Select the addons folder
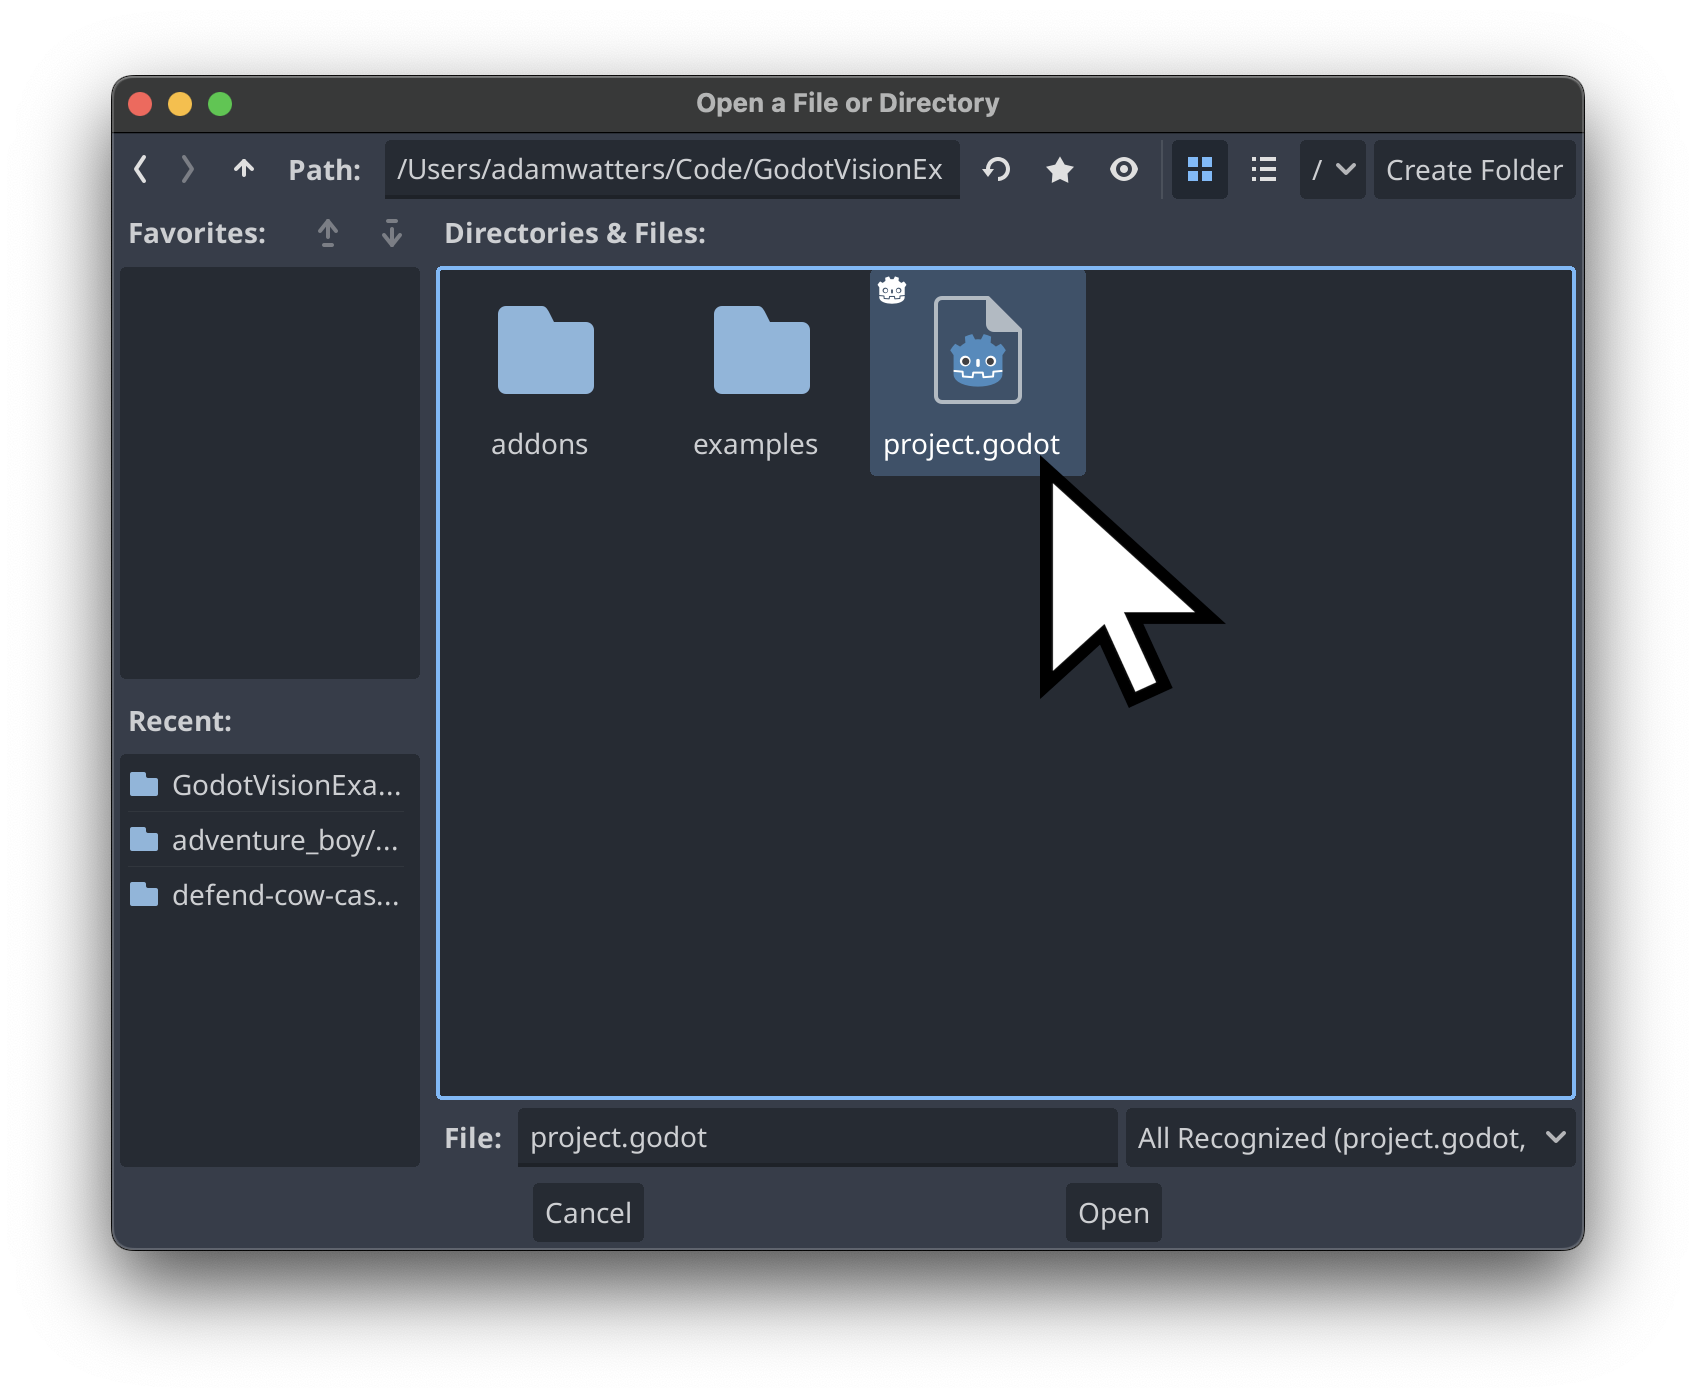Viewport: 1696px width, 1398px height. click(x=545, y=374)
